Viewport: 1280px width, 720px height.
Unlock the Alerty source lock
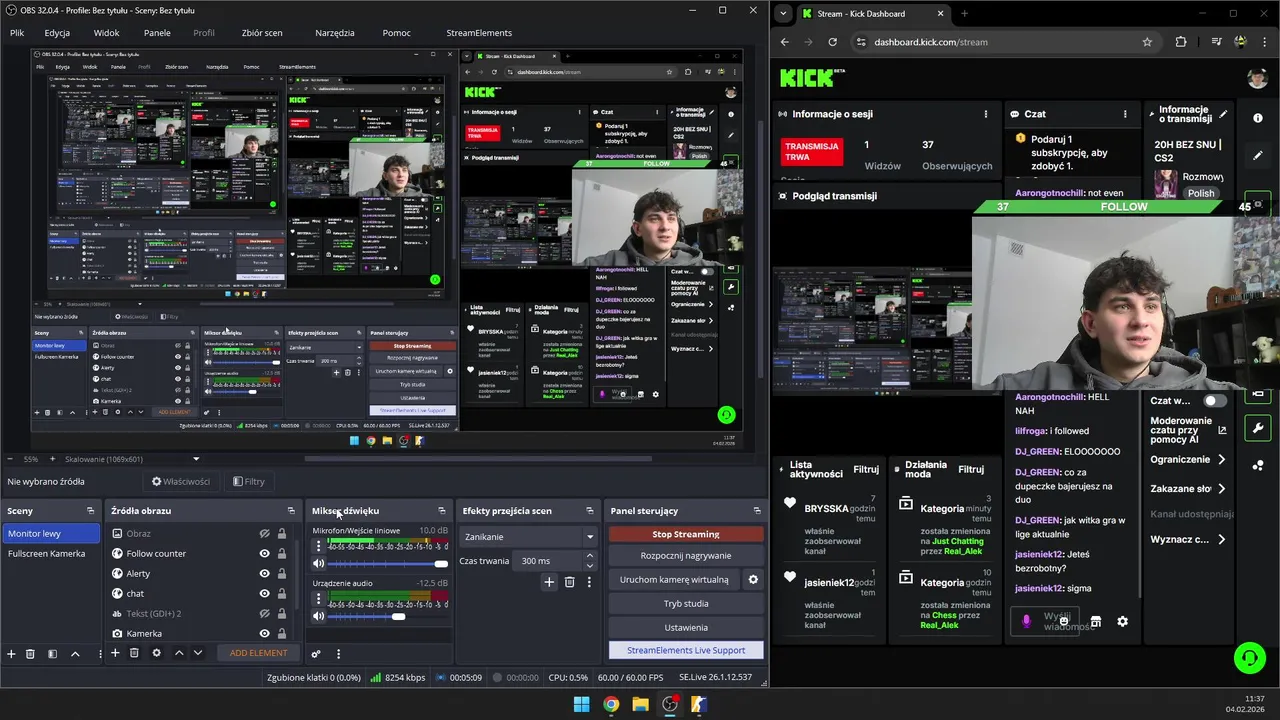tap(282, 574)
